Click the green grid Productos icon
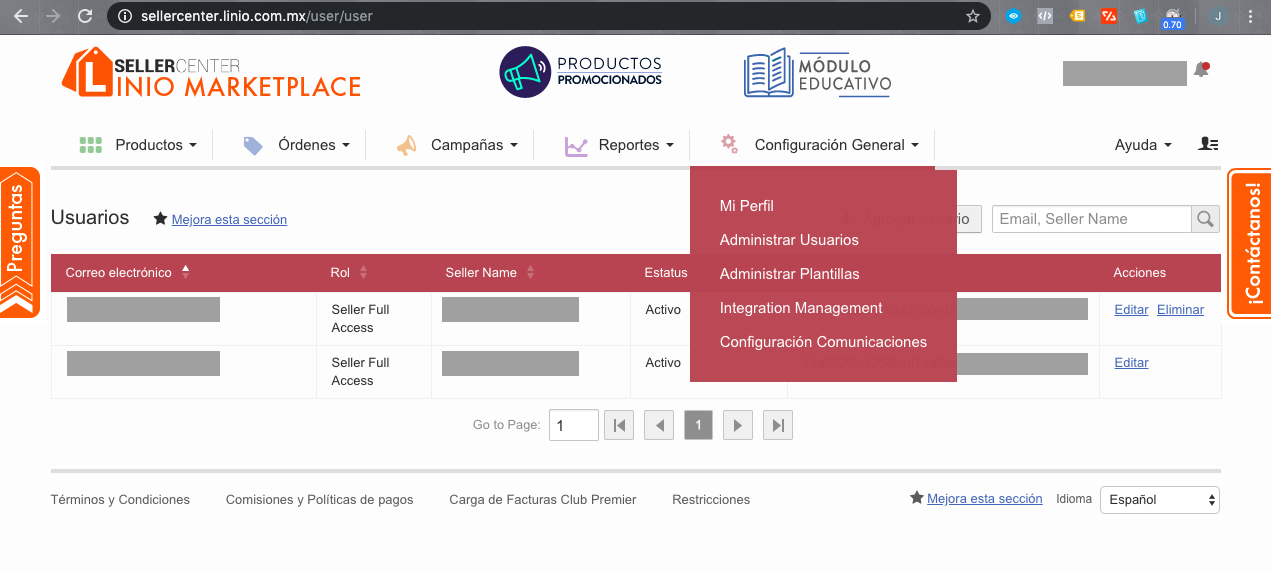This screenshot has height=571, width=1271. [x=91, y=145]
